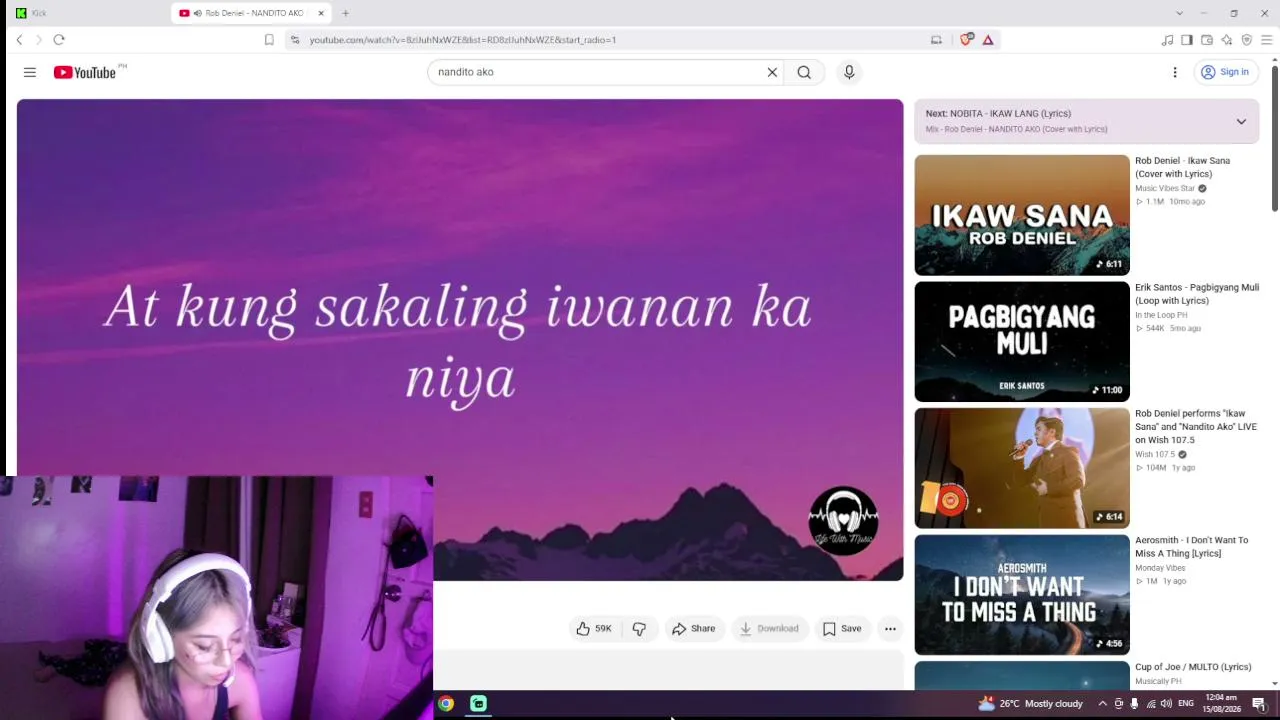This screenshot has height=720, width=1280.
Task: Open 'Cup of Joe / MULTO (Lyrics)' title
Action: tap(1193, 667)
